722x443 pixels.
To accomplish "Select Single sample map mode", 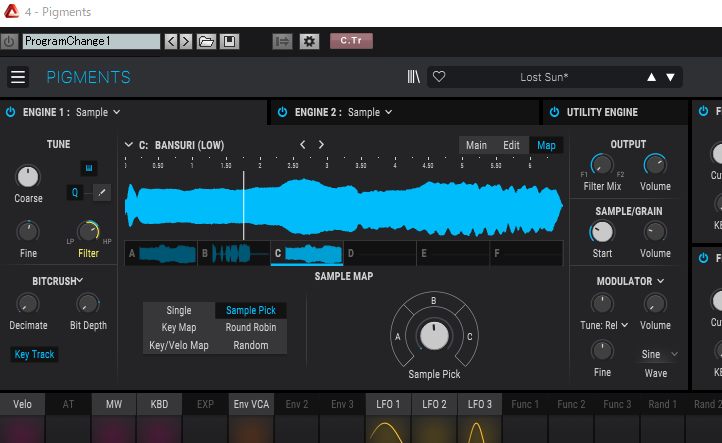I will coord(179,310).
